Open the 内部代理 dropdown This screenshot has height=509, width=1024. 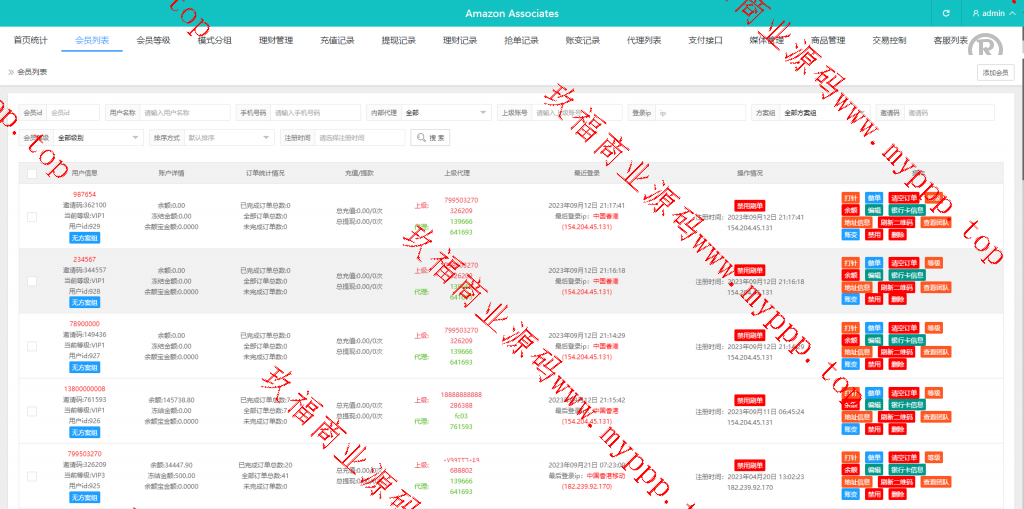(445, 113)
